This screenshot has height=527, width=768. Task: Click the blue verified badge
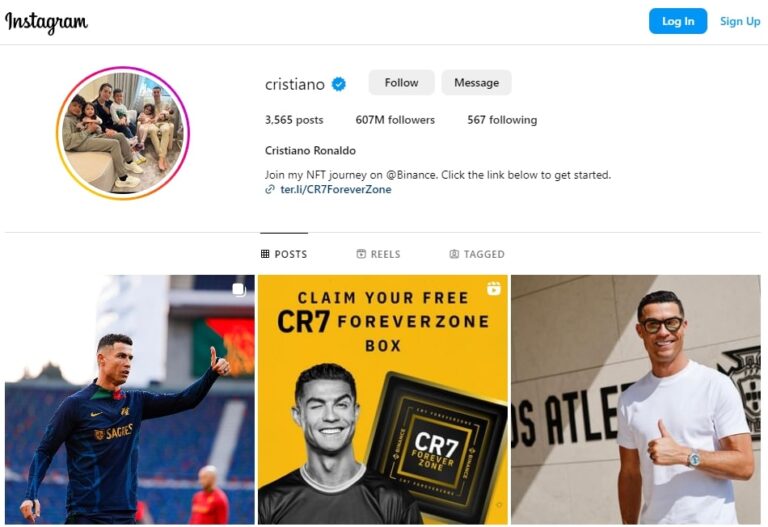(x=338, y=84)
